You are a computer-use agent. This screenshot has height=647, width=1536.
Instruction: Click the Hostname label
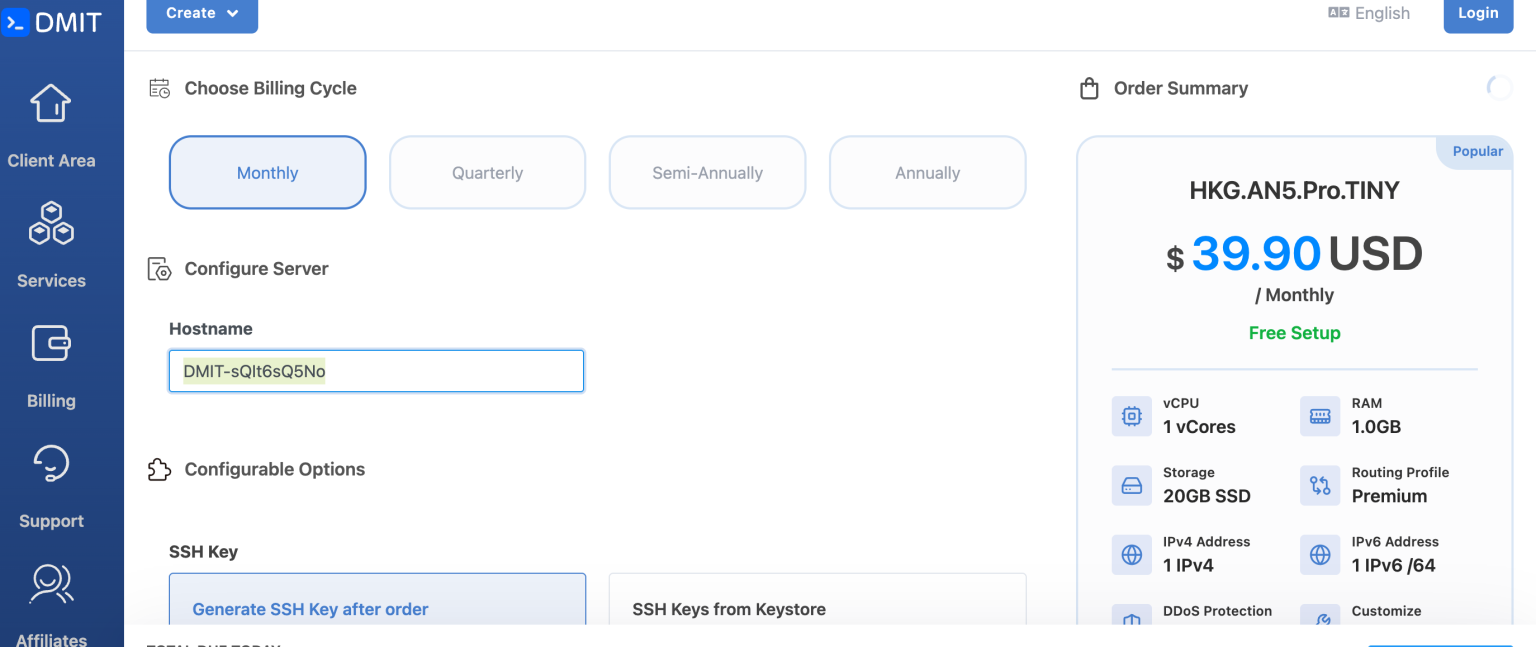(x=211, y=329)
